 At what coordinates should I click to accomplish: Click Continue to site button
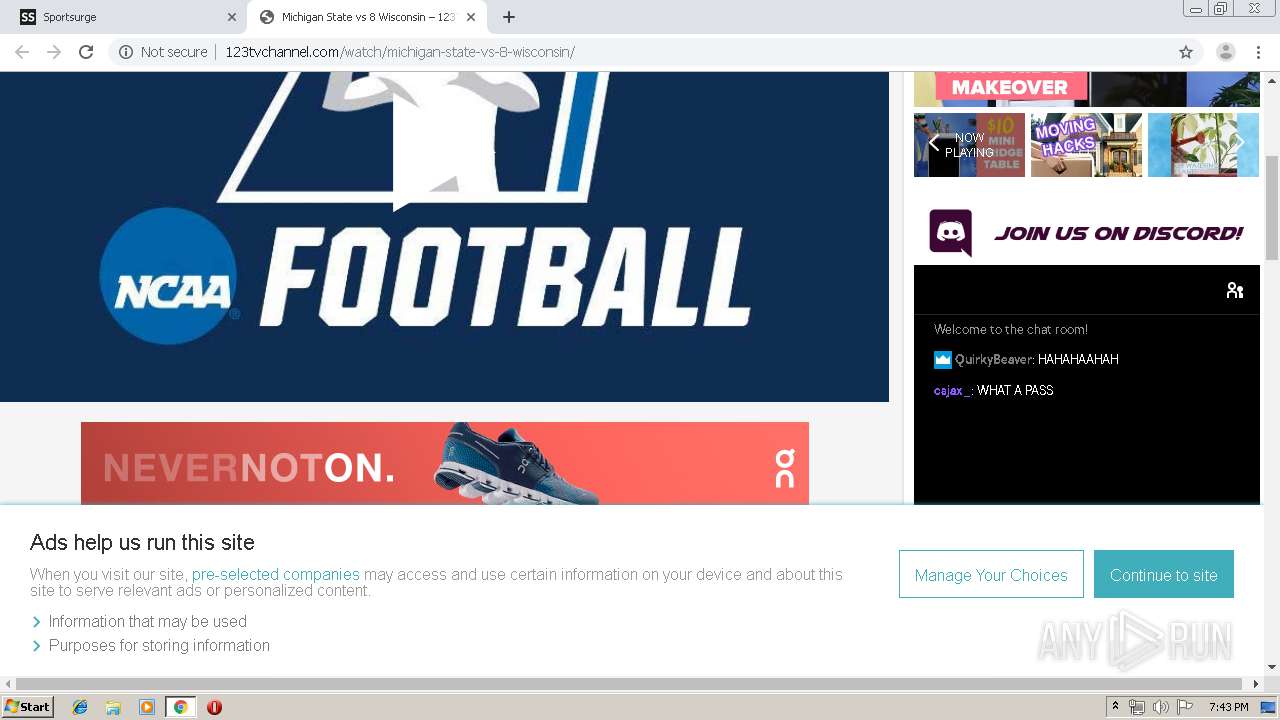(x=1164, y=574)
